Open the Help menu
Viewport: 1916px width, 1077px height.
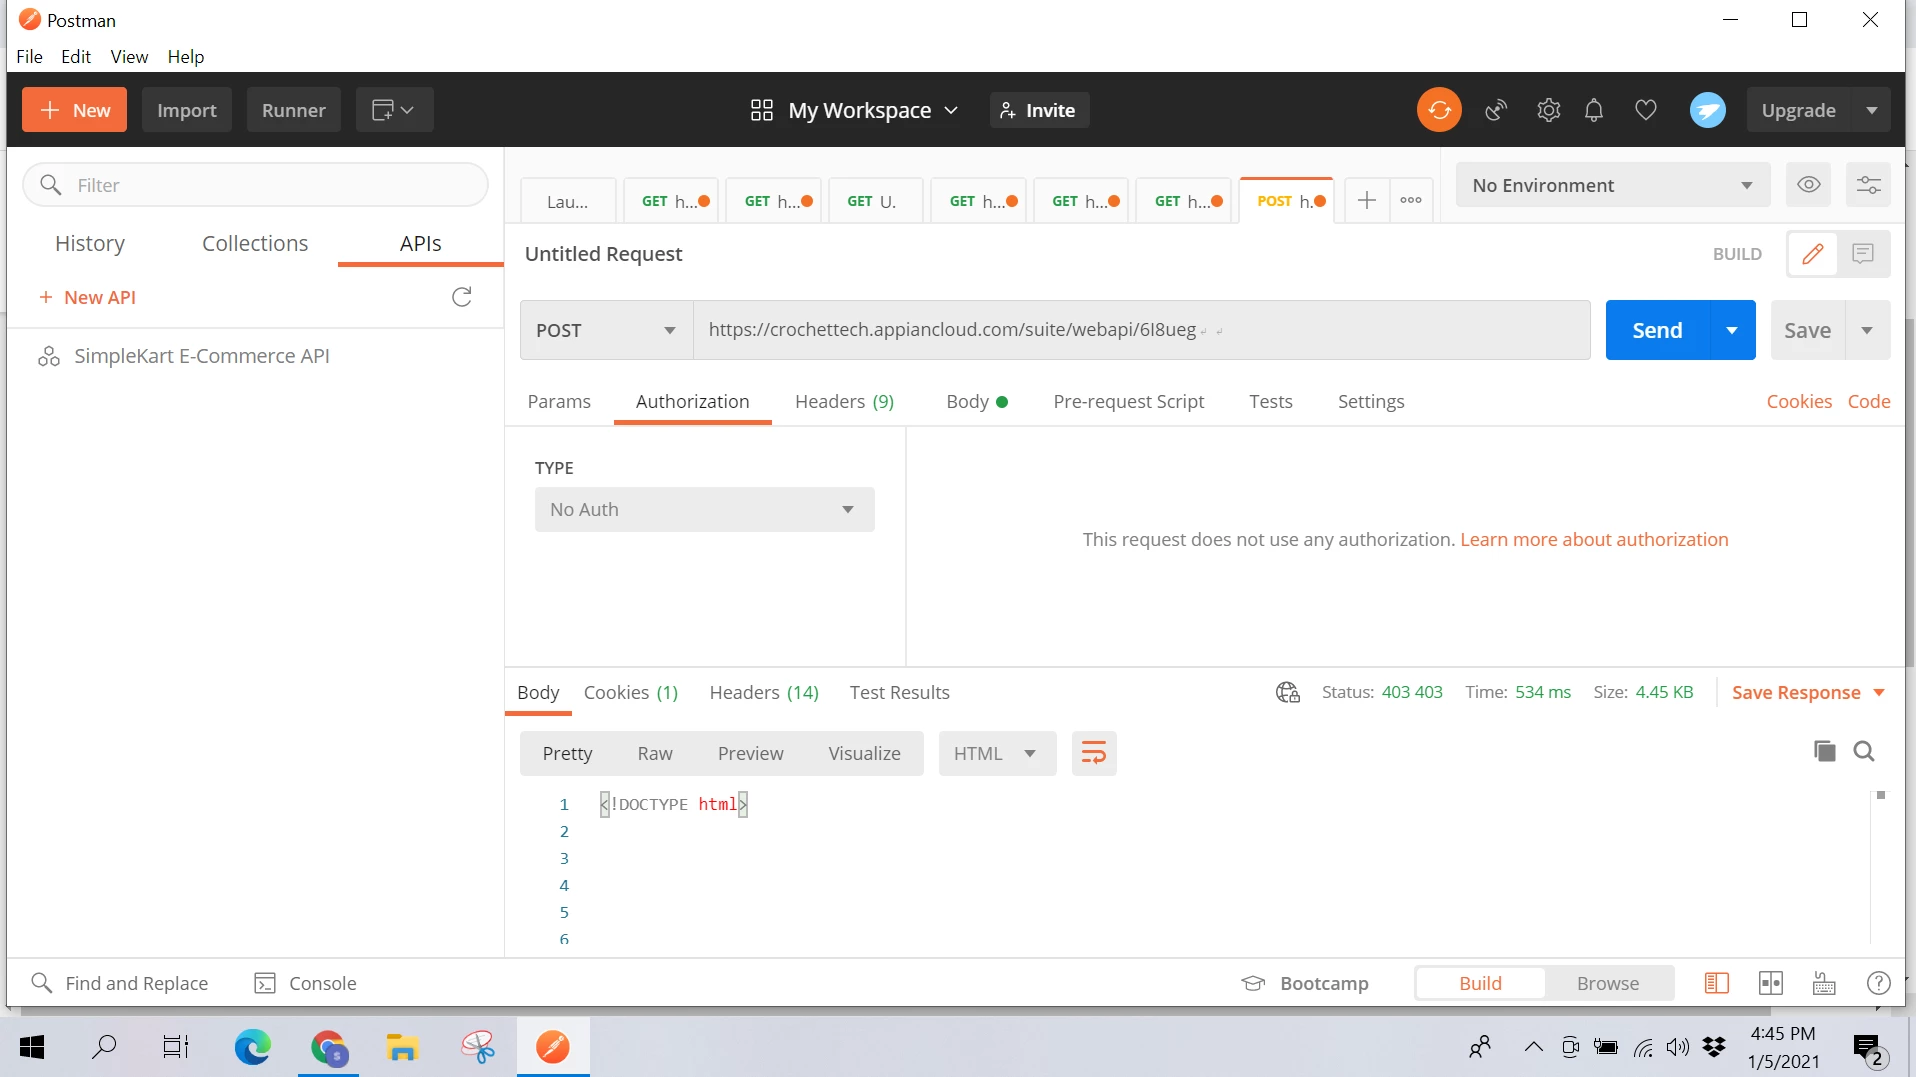[x=185, y=56]
